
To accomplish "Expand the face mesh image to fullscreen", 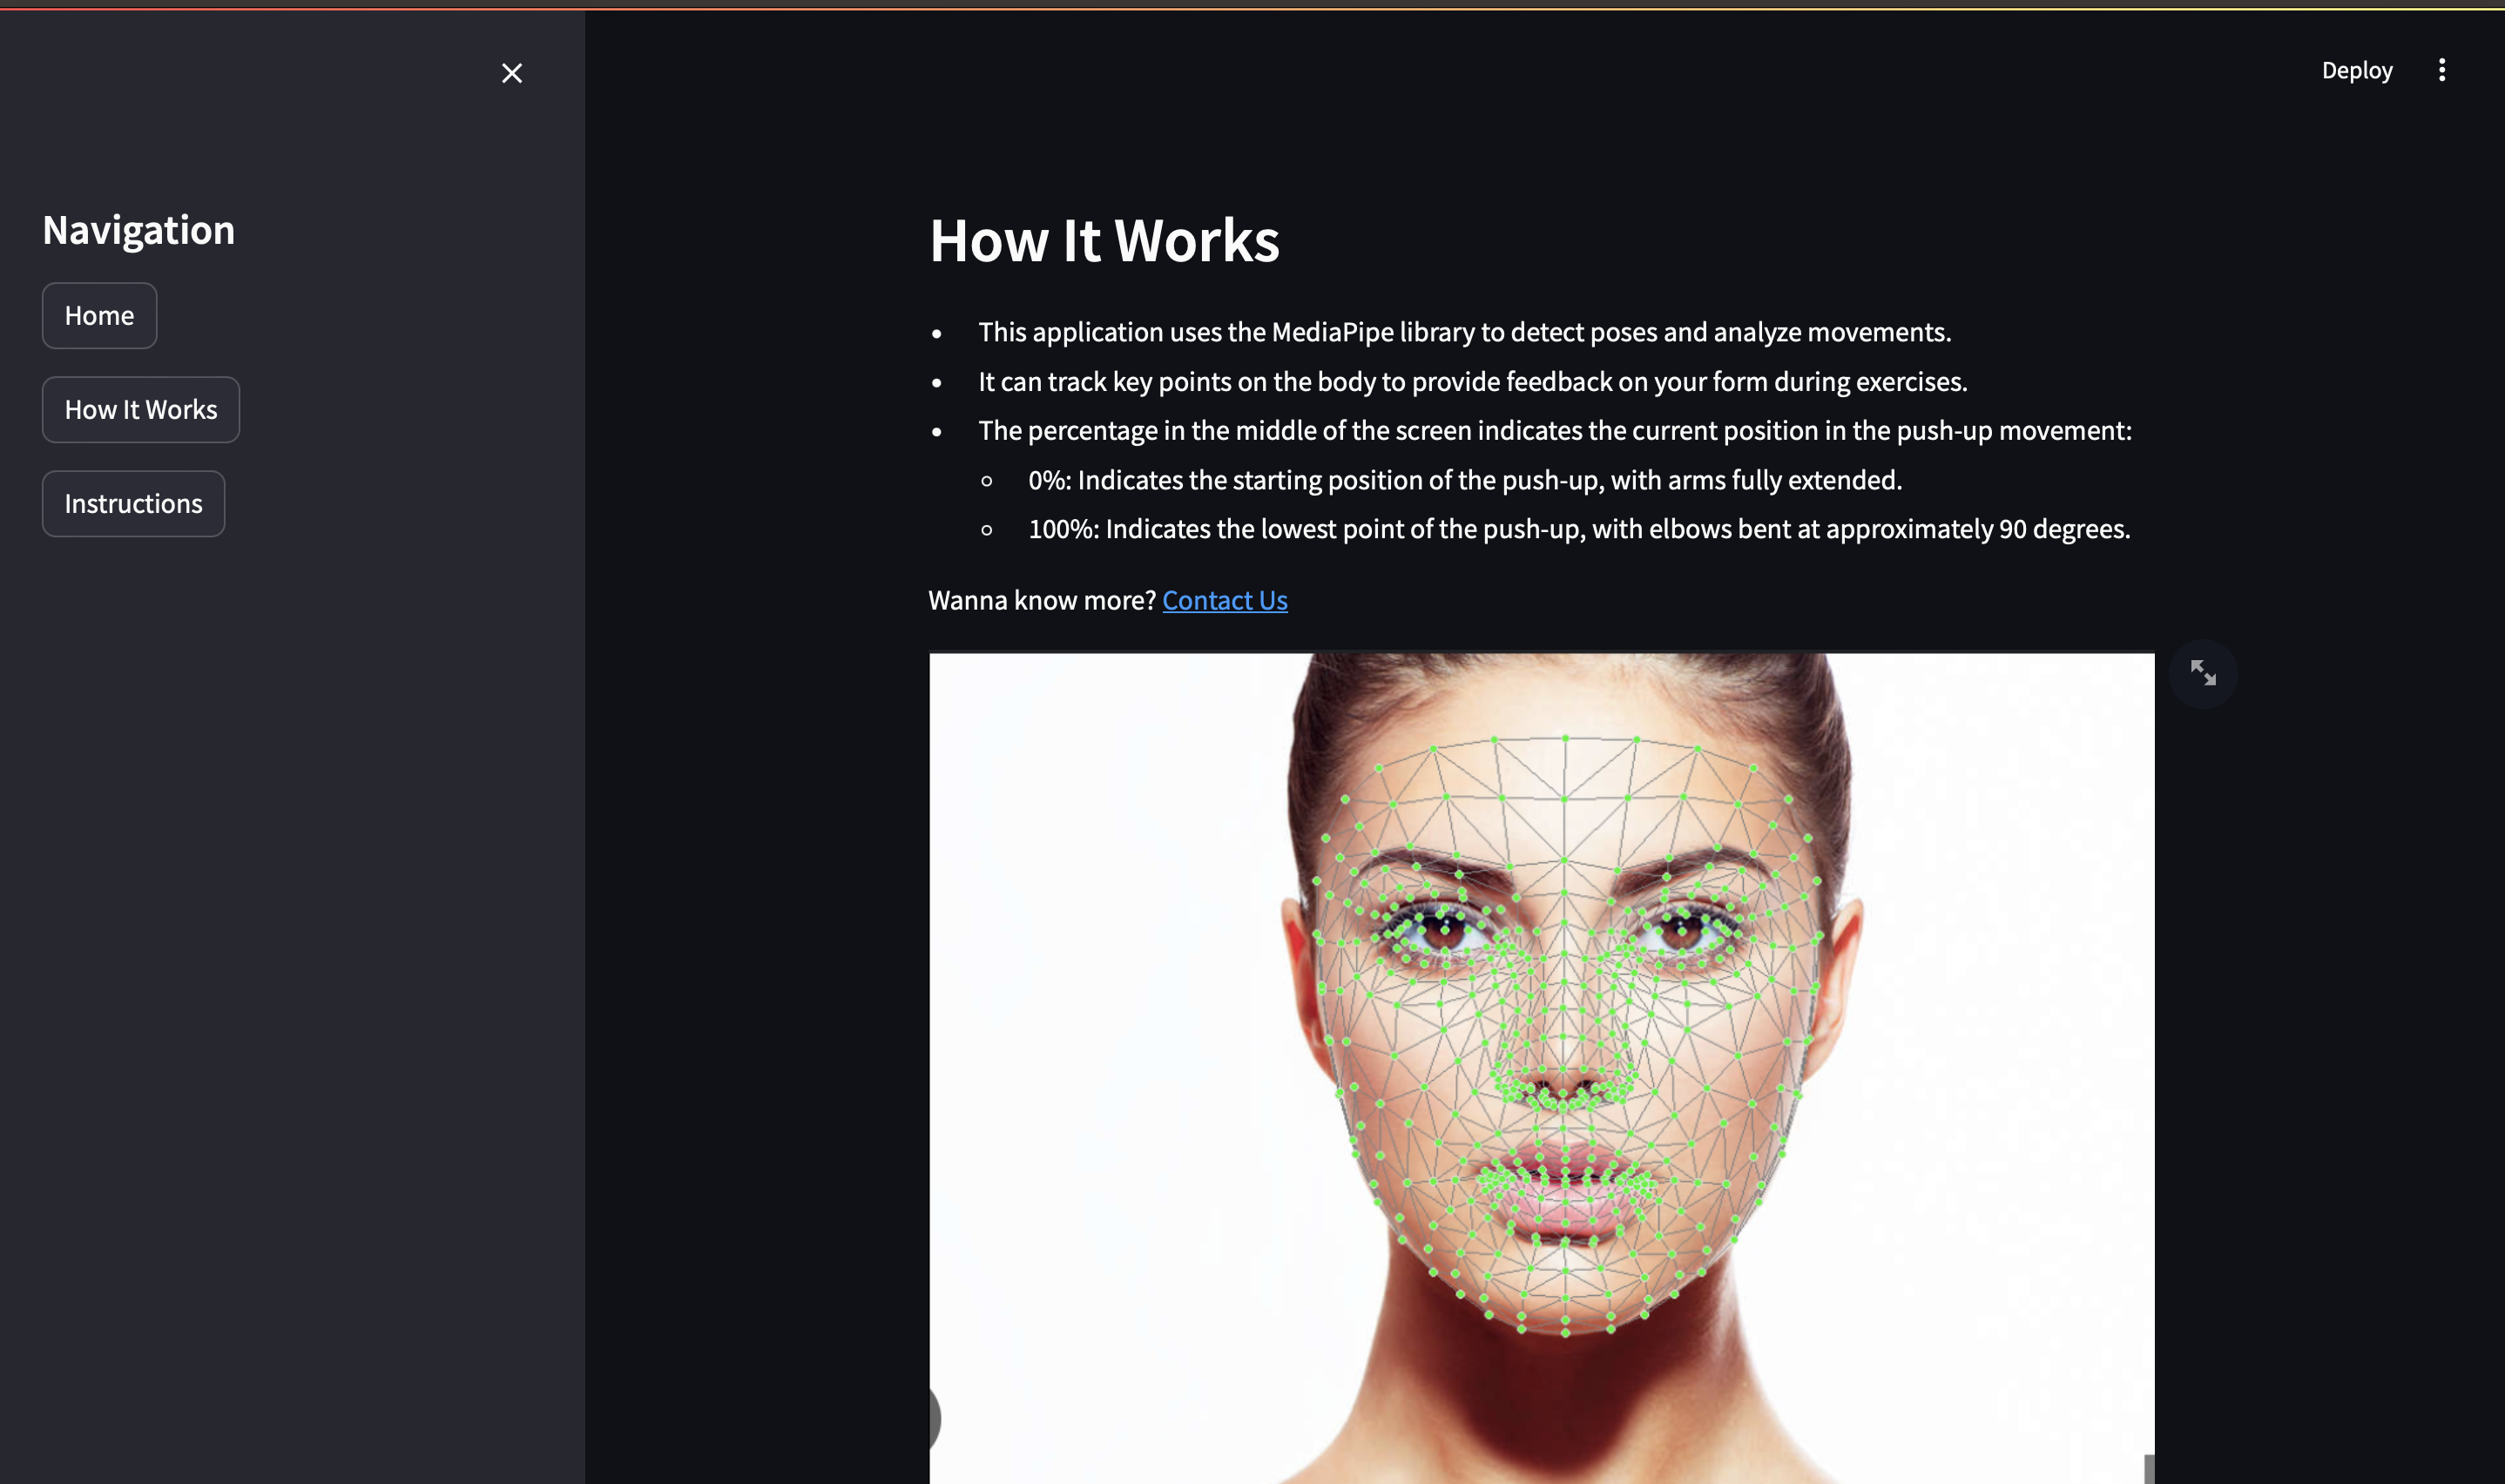I will [2202, 673].
